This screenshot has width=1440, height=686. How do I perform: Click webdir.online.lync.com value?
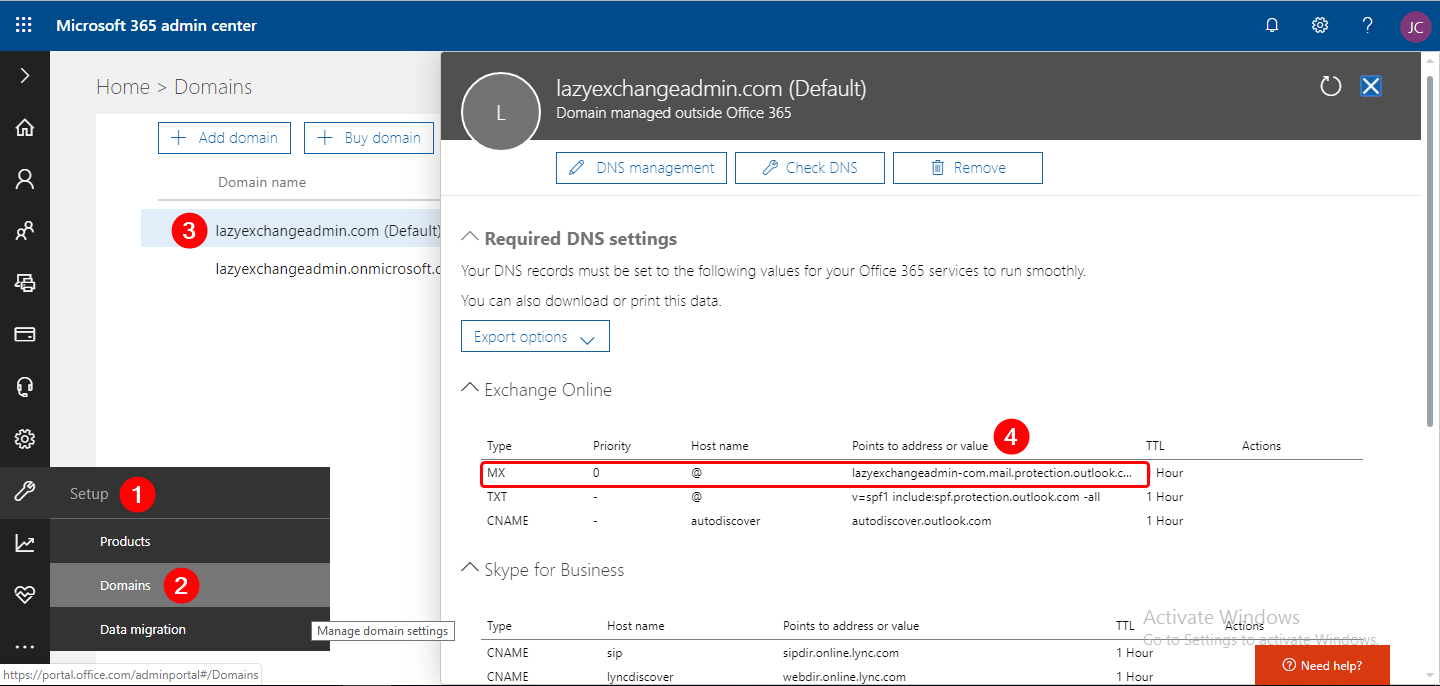pyautogui.click(x=844, y=676)
